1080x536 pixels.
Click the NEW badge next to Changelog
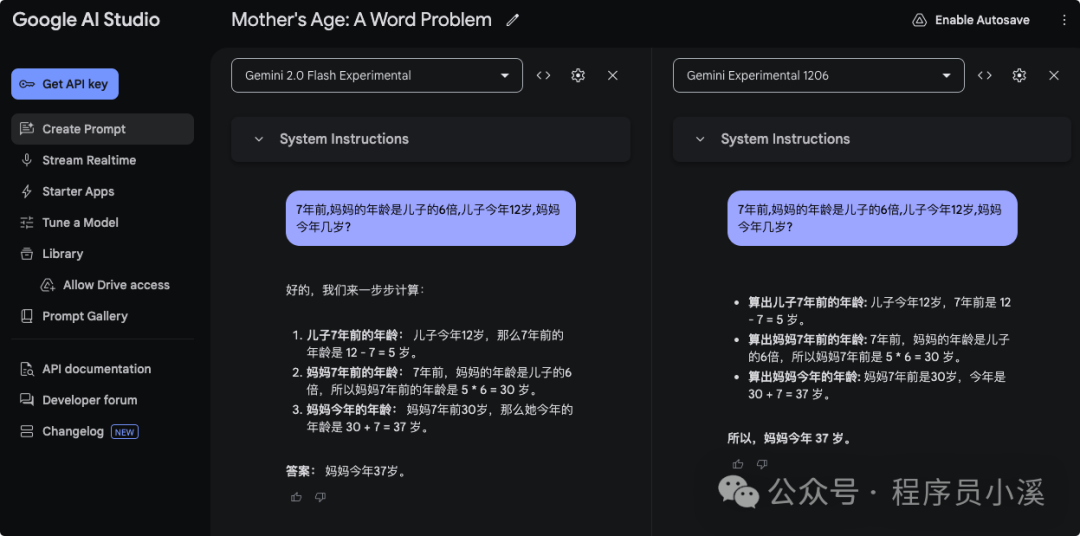point(125,432)
